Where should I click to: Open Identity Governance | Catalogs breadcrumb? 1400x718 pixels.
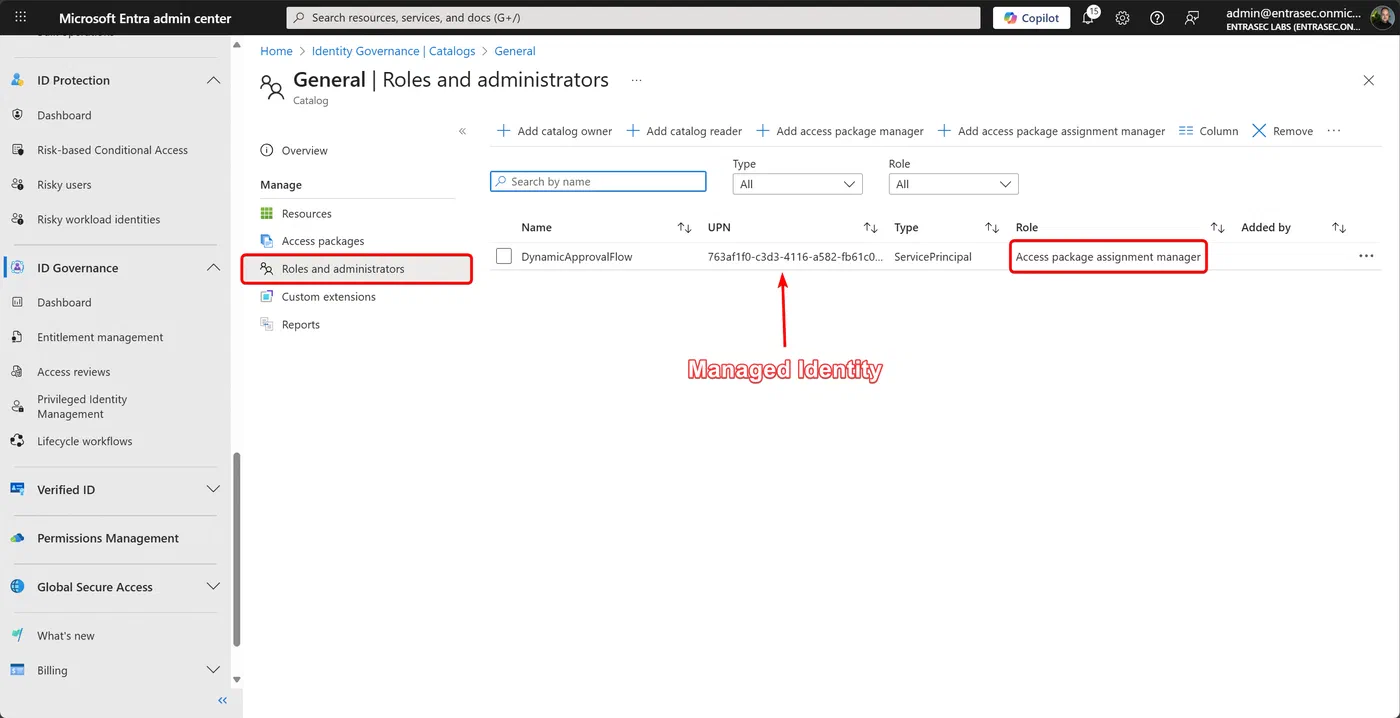[393, 51]
